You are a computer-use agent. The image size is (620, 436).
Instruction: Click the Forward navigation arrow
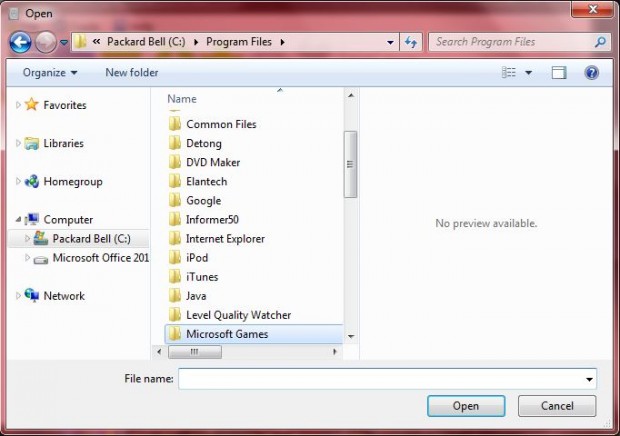(x=45, y=42)
